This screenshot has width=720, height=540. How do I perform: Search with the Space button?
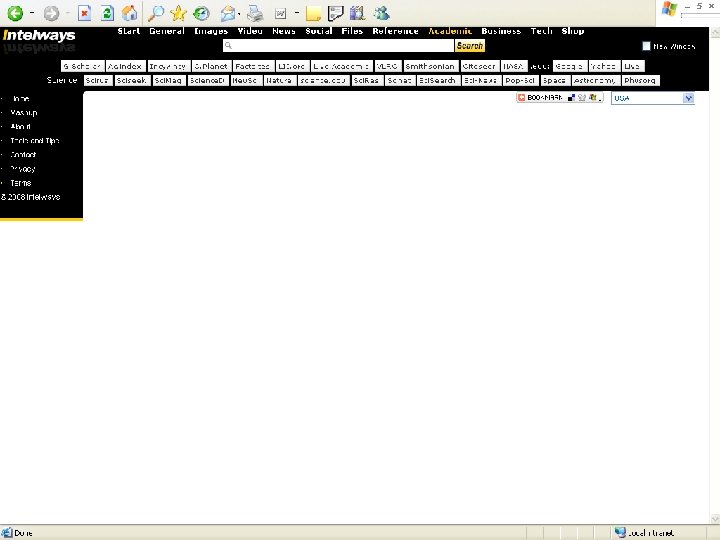tap(554, 80)
